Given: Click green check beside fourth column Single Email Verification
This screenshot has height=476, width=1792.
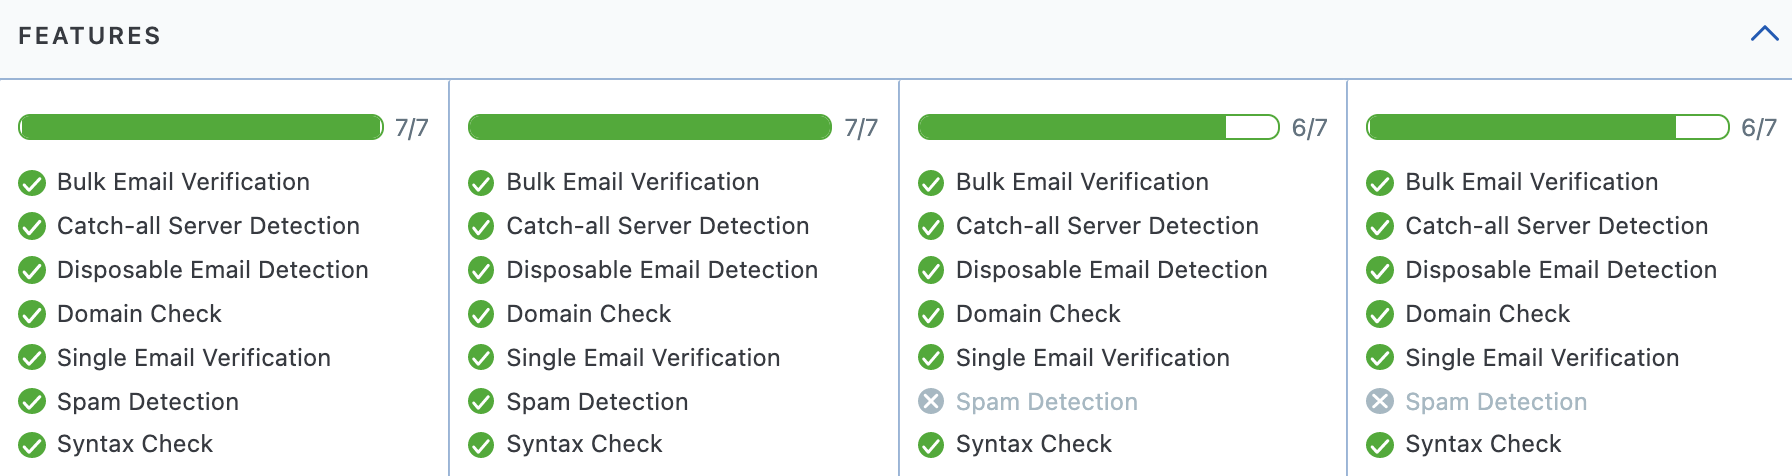Looking at the screenshot, I should (1380, 359).
